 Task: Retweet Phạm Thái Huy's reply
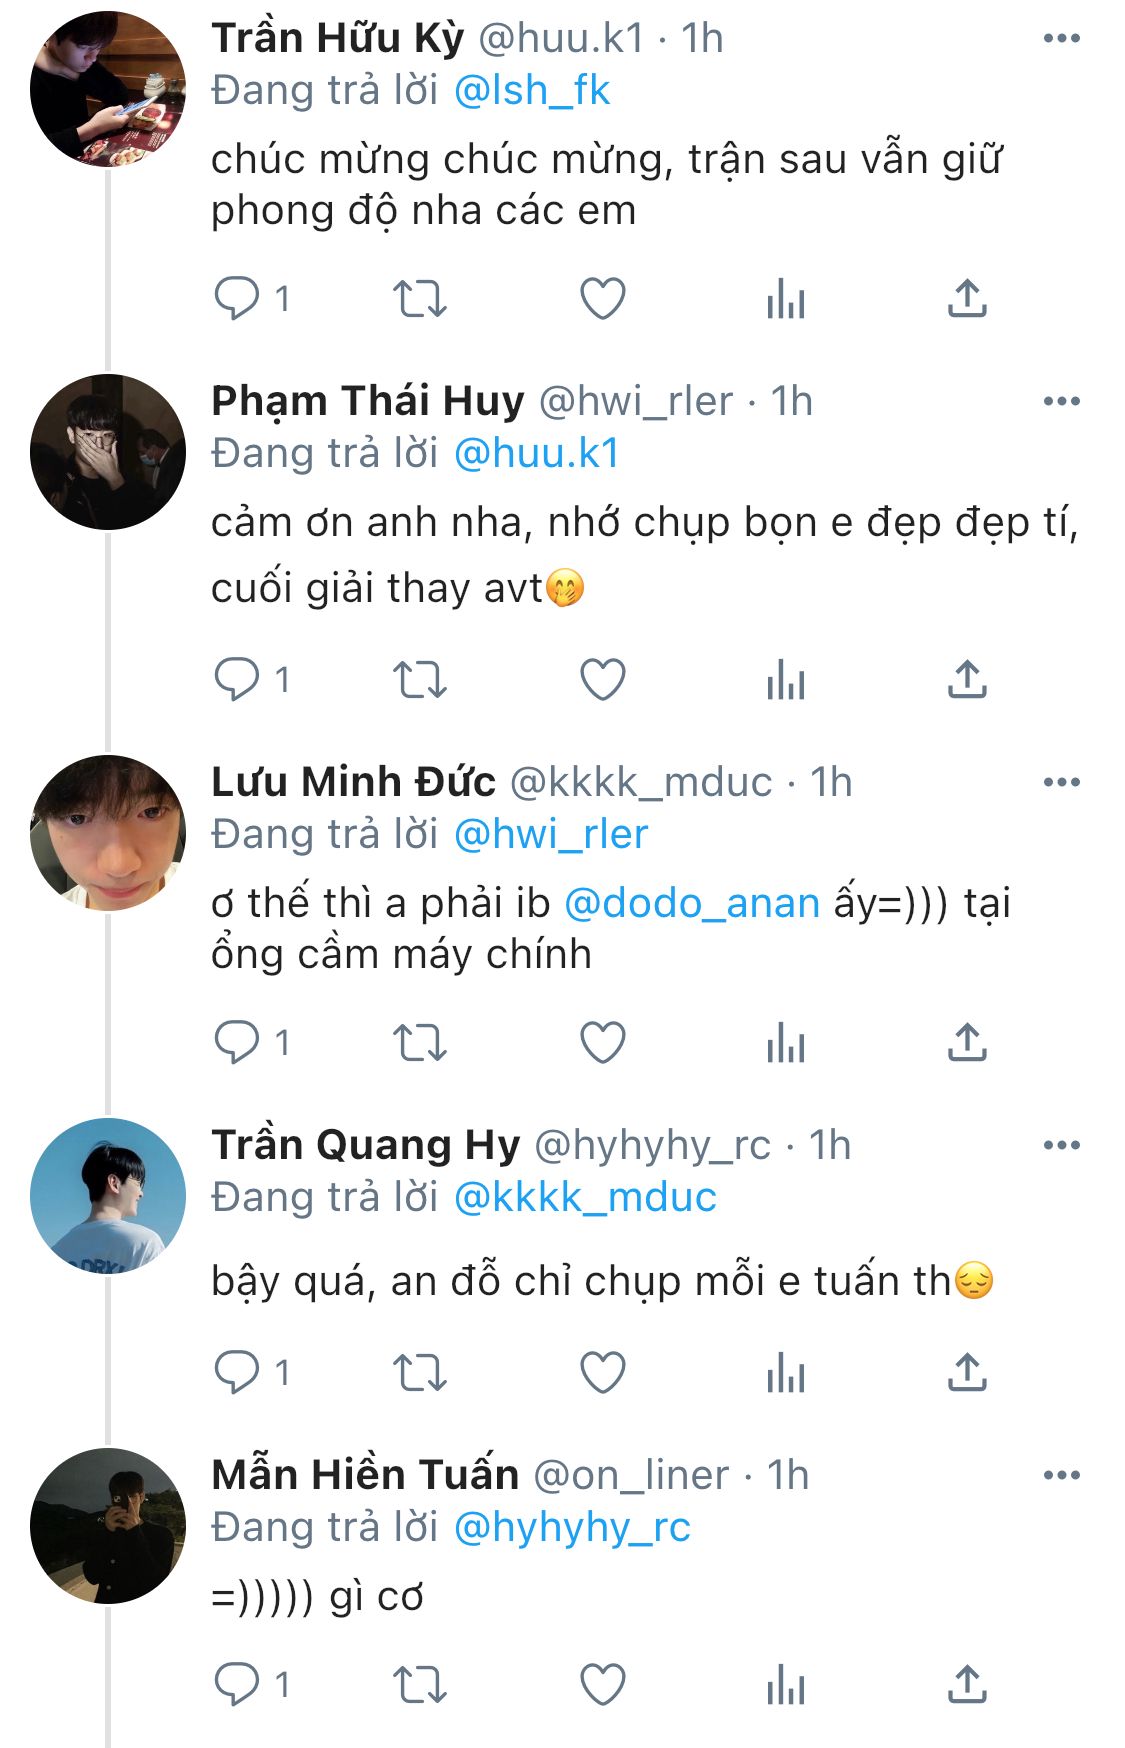419,680
